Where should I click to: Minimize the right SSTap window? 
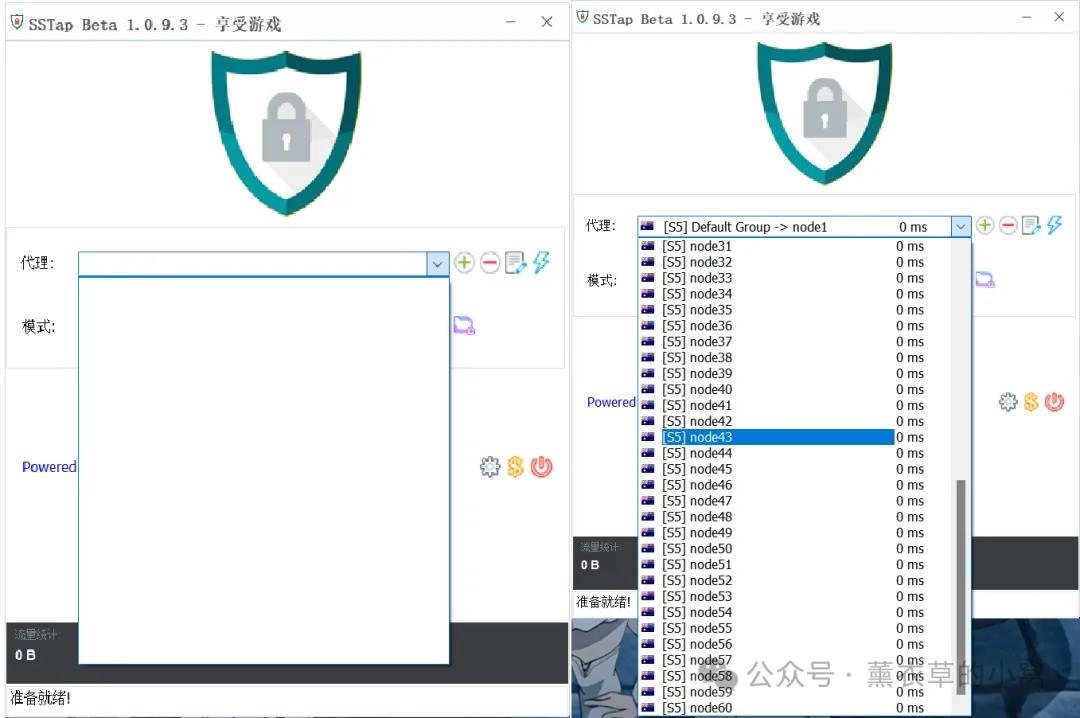click(x=1026, y=17)
